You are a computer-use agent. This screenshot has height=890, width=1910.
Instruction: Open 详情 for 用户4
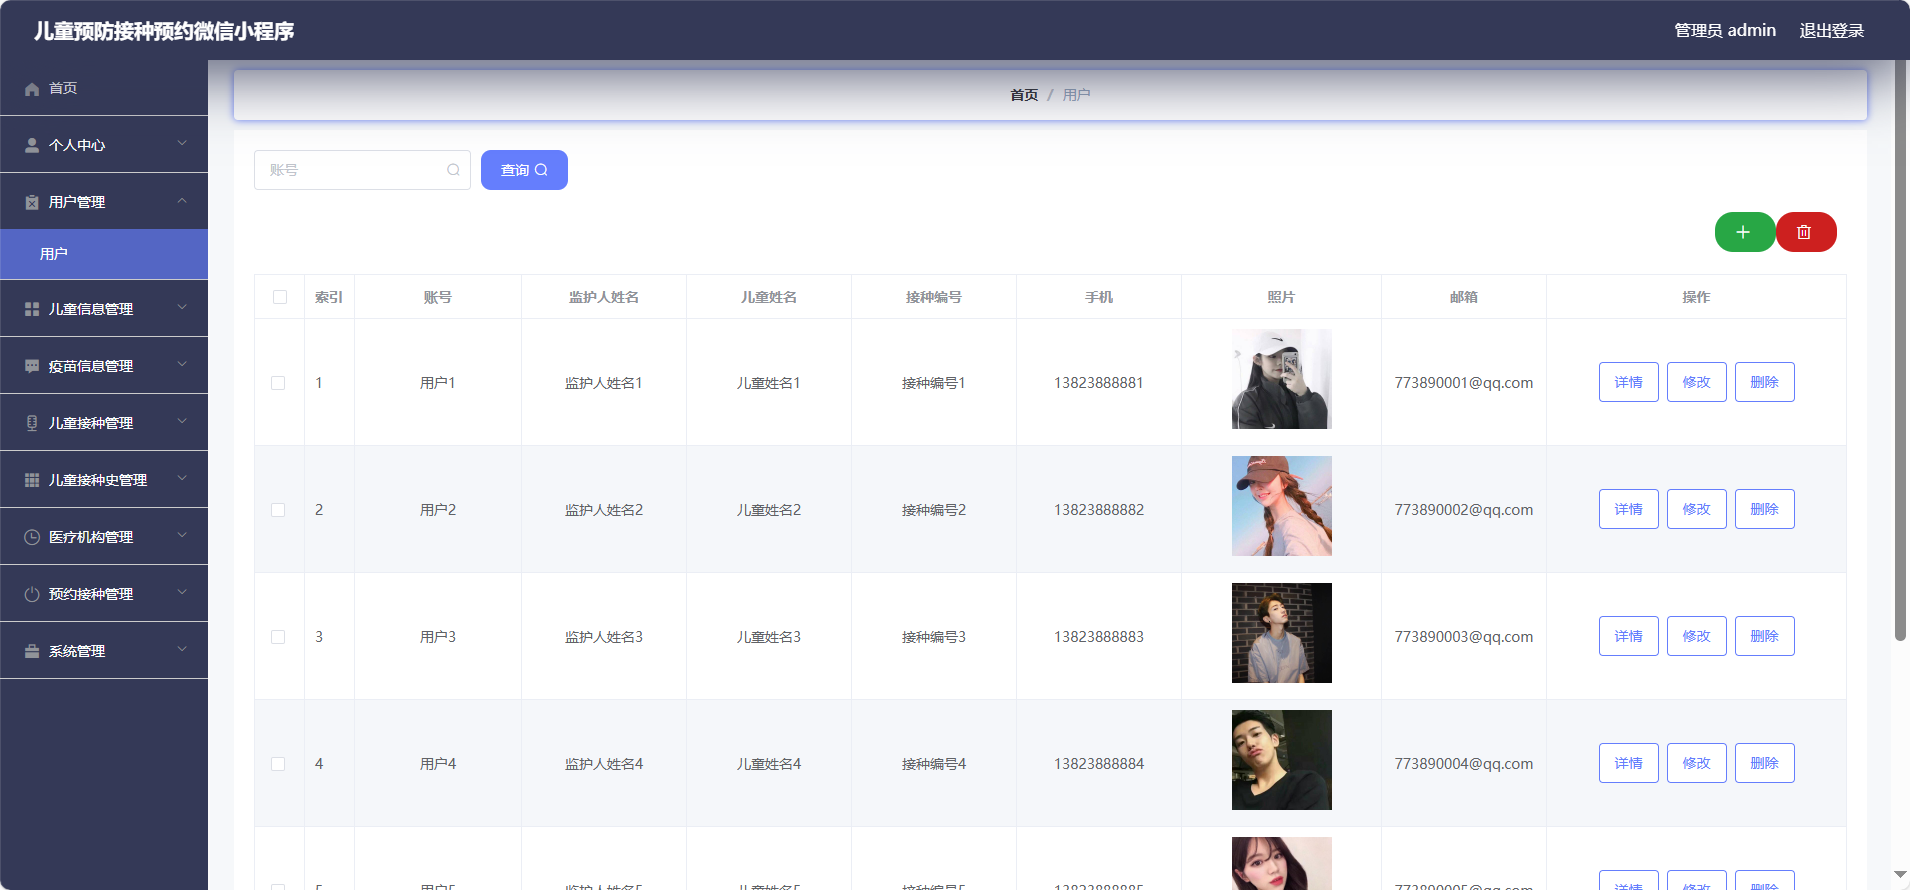[x=1629, y=763]
